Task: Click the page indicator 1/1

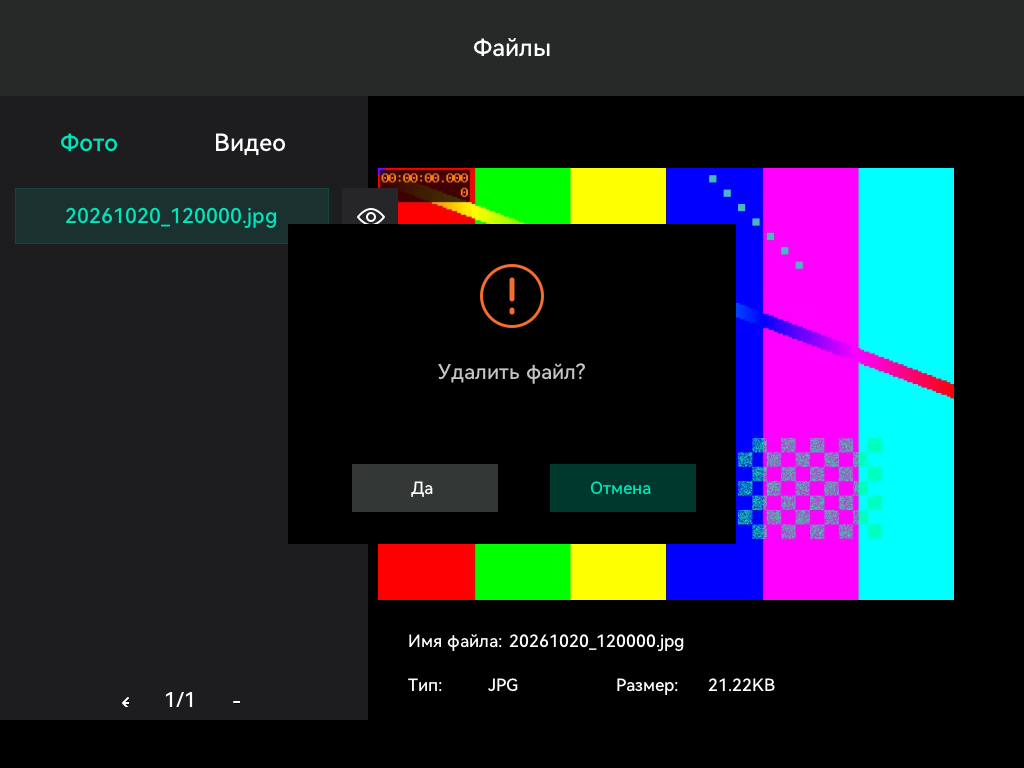Action: tap(180, 700)
